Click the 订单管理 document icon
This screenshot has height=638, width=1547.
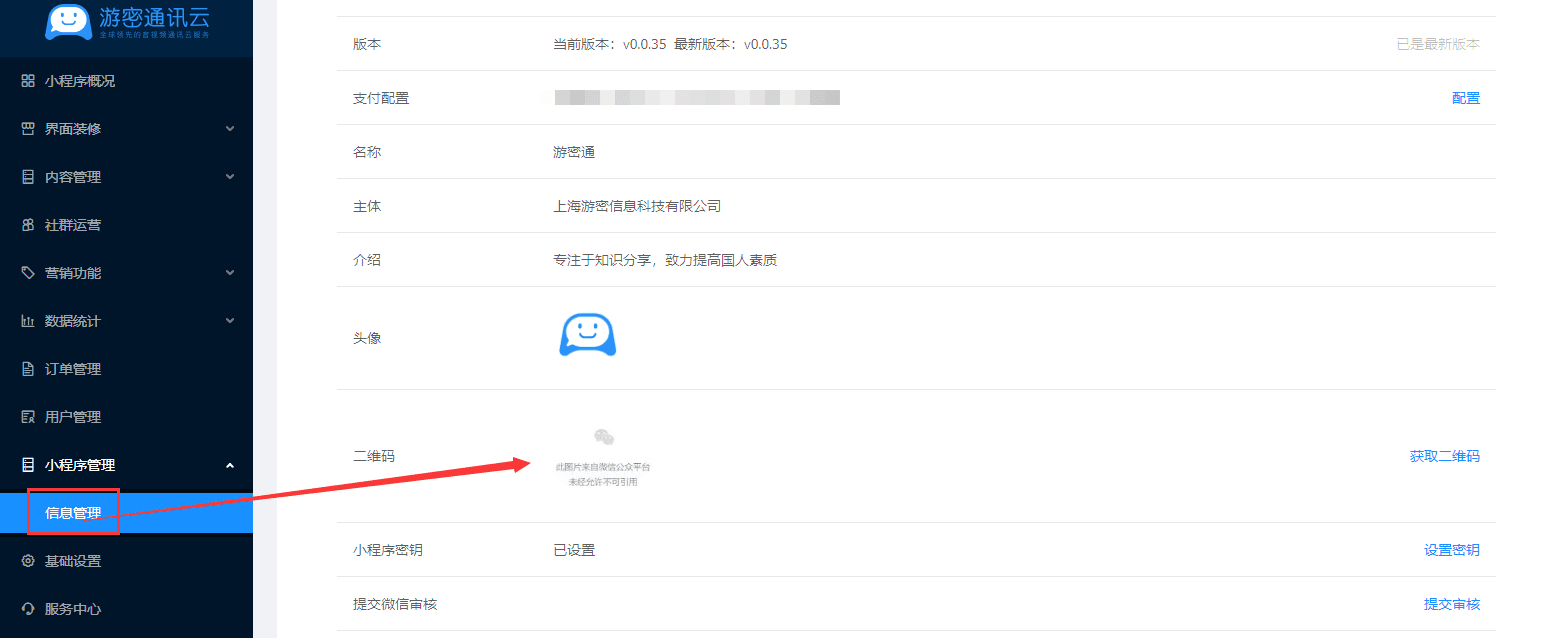pyautogui.click(x=28, y=369)
